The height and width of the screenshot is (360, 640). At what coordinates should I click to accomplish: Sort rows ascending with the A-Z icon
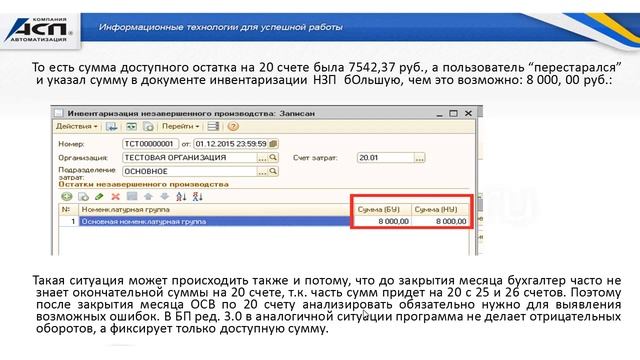coord(181,197)
